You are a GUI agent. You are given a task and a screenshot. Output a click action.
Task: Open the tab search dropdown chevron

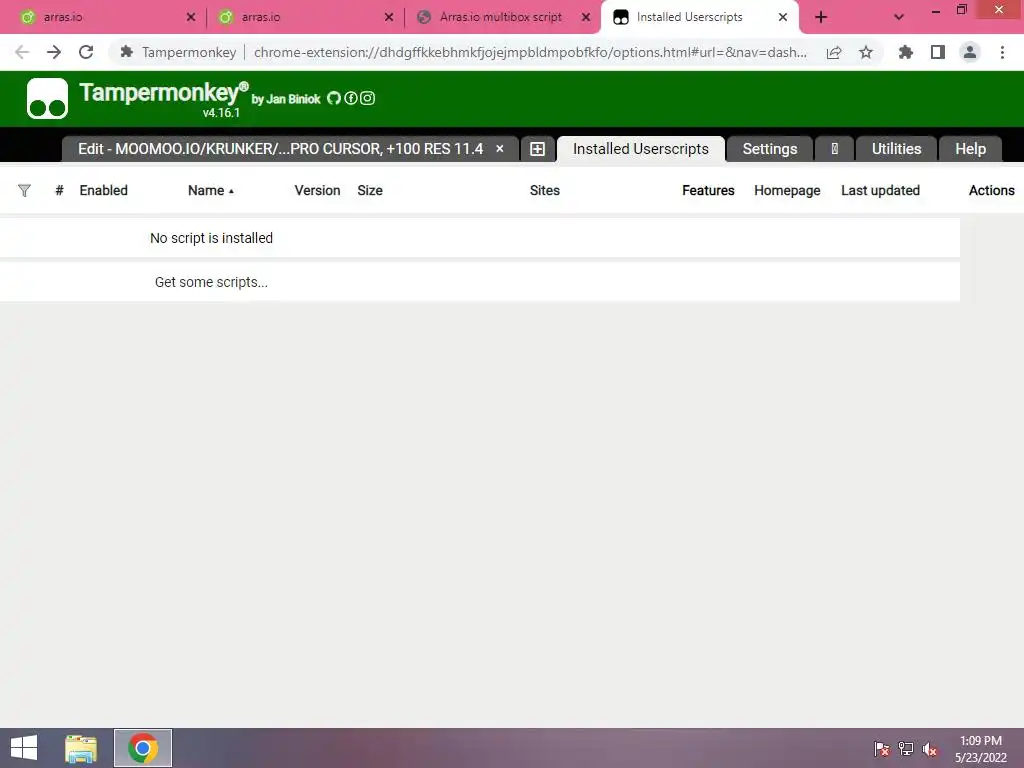click(899, 18)
